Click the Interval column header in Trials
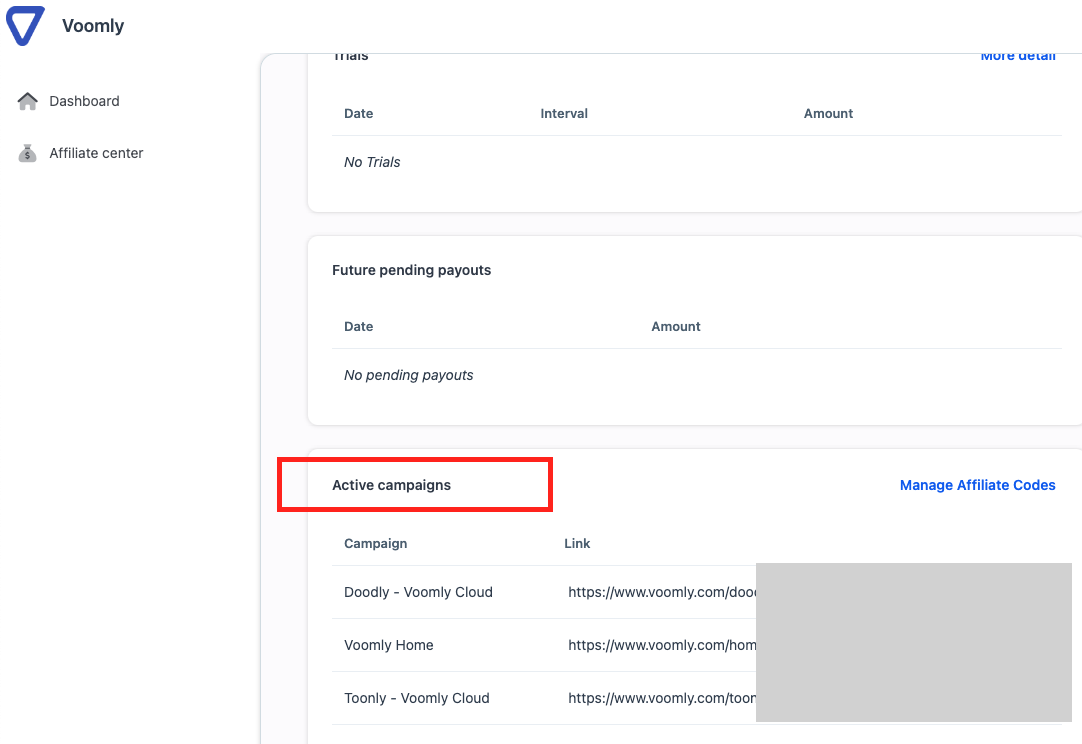 click(x=564, y=114)
